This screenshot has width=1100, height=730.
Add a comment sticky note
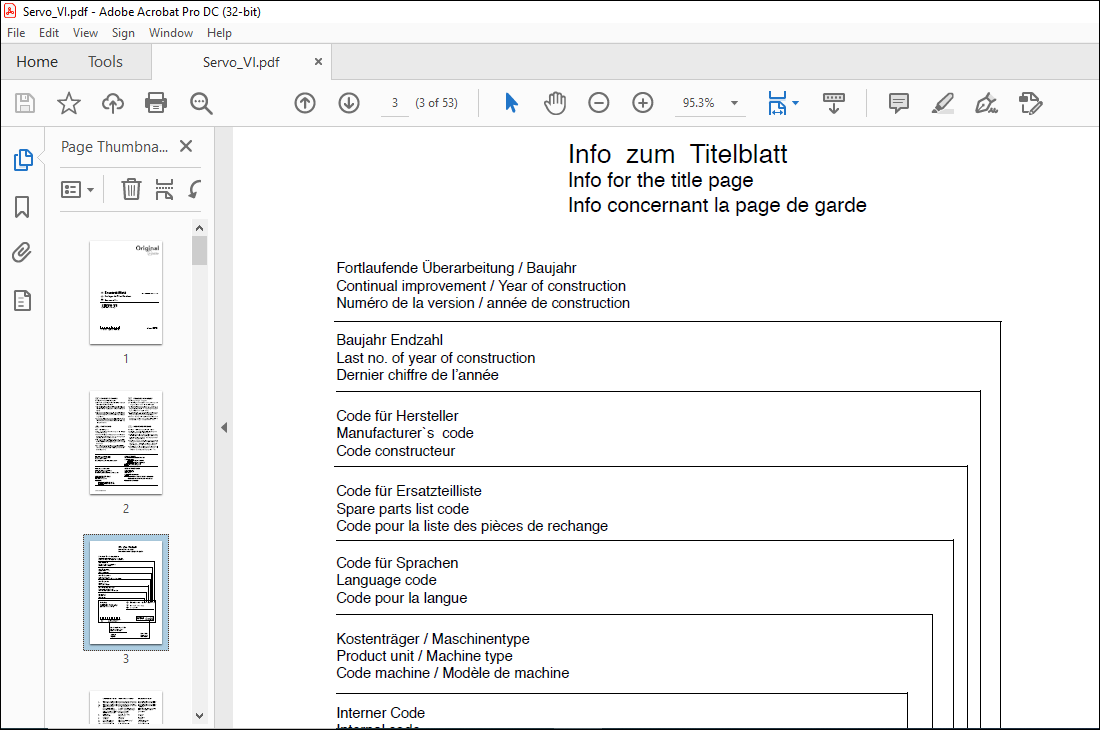[x=899, y=103]
